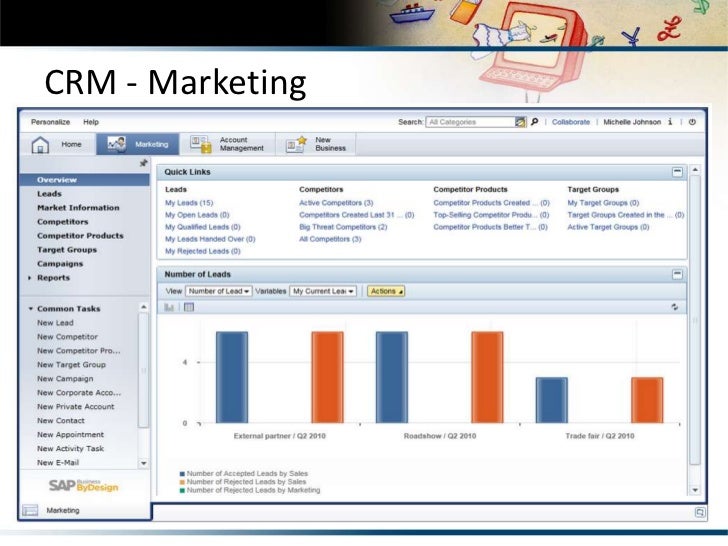Open All Competitors (3) link

[x=330, y=239]
